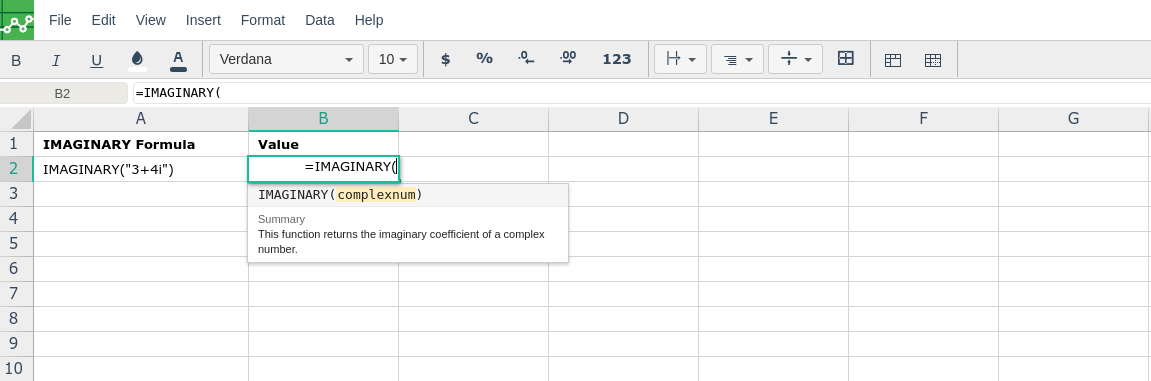Expand the Verdana font dropdown
The height and width of the screenshot is (381, 1151).
click(286, 59)
